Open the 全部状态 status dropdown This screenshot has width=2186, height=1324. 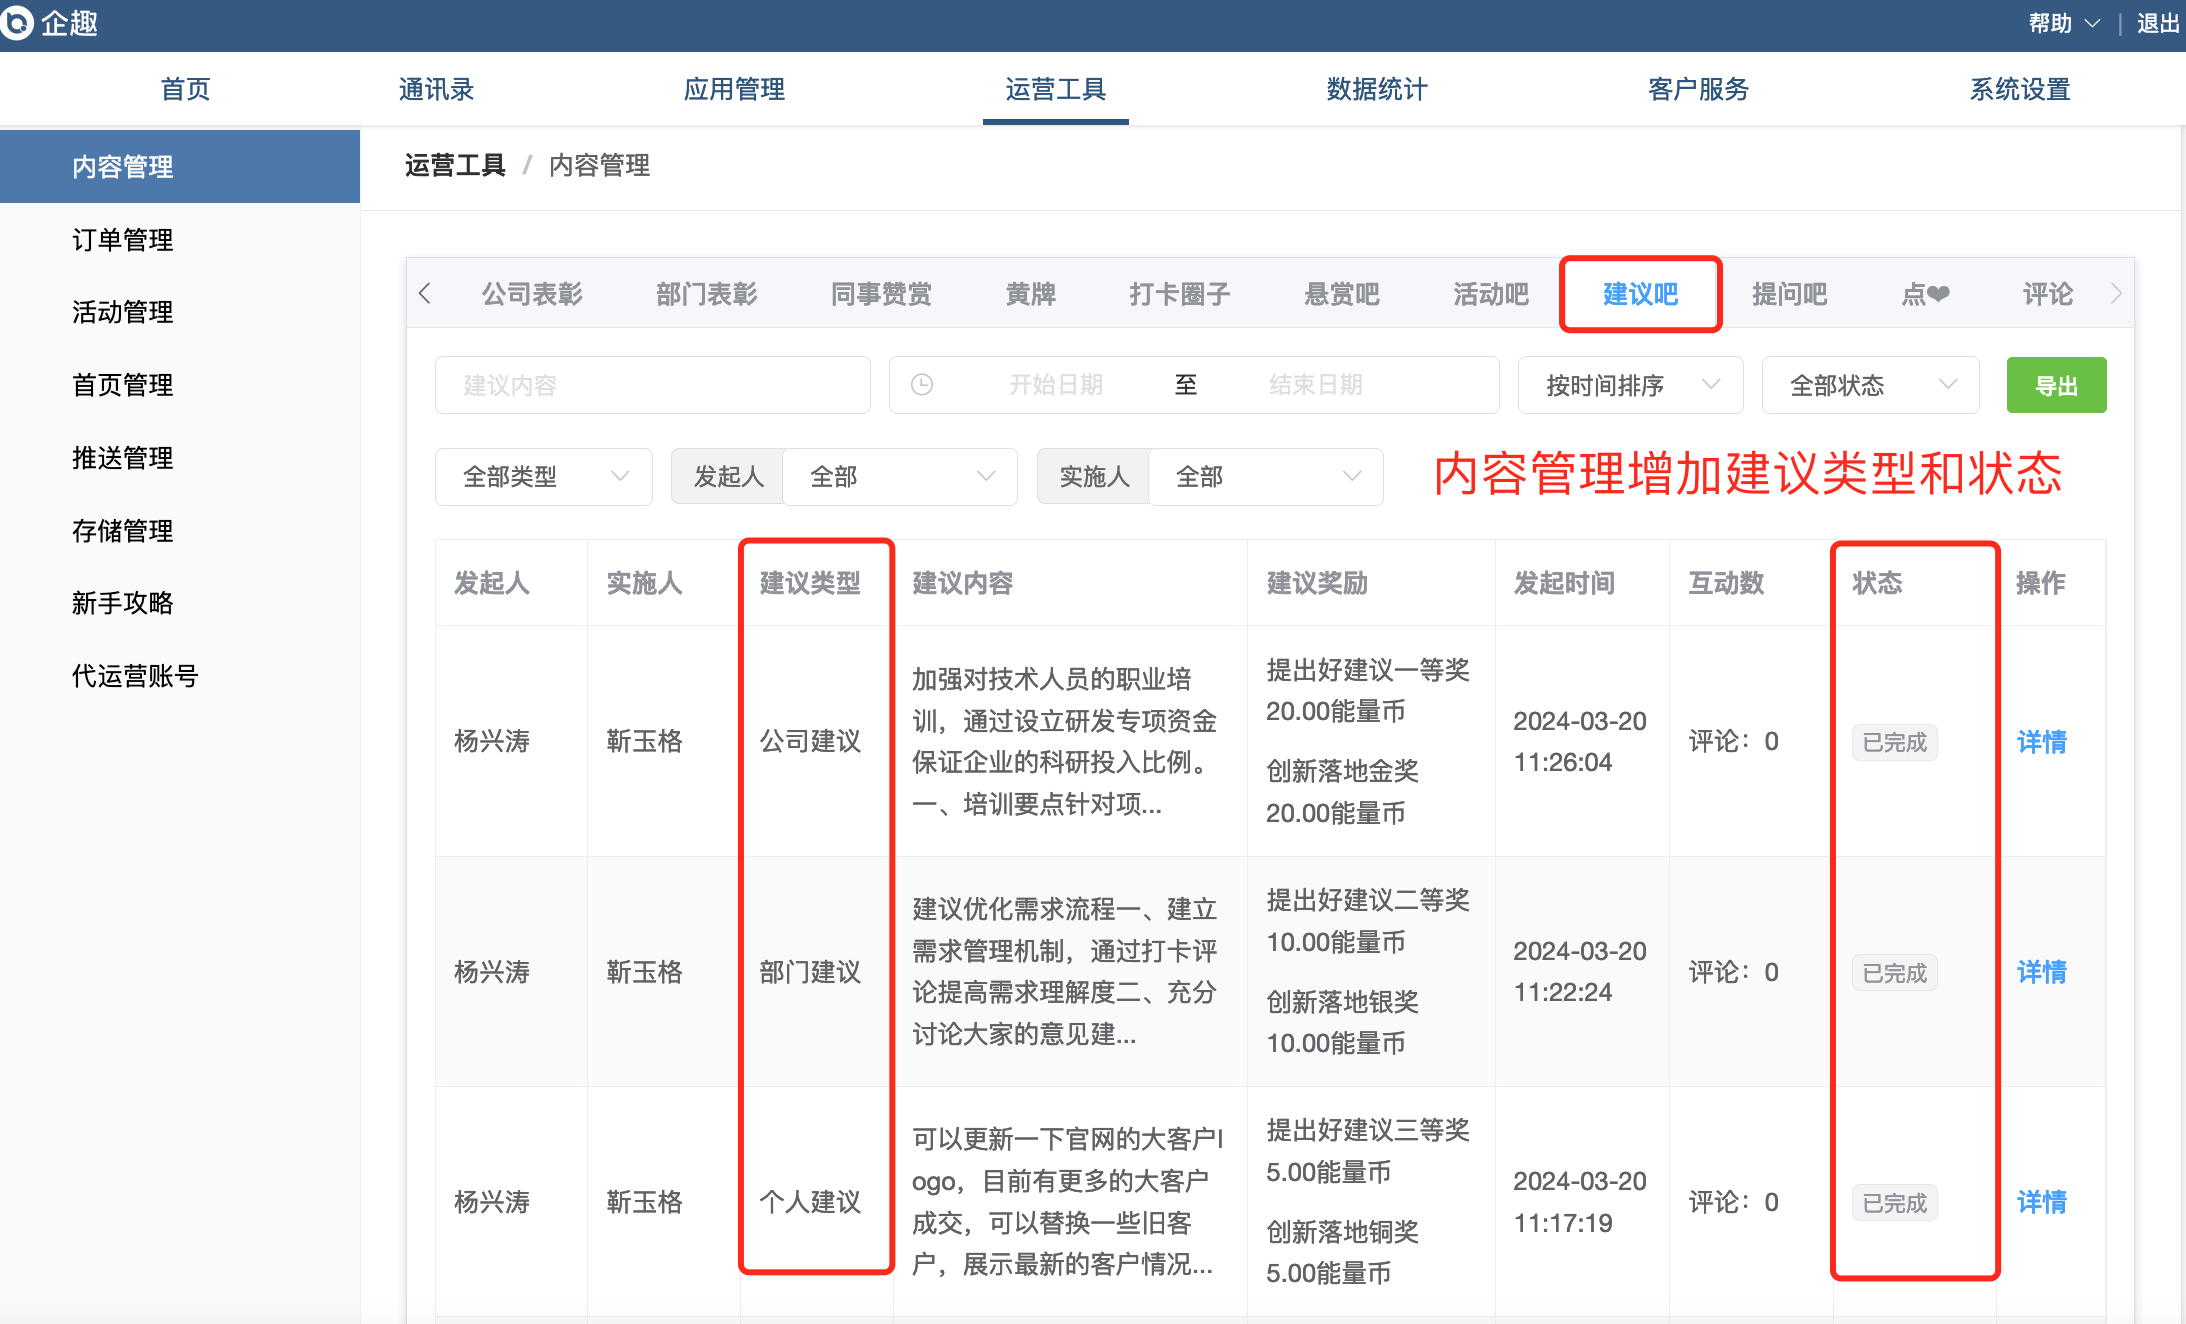[x=1870, y=385]
